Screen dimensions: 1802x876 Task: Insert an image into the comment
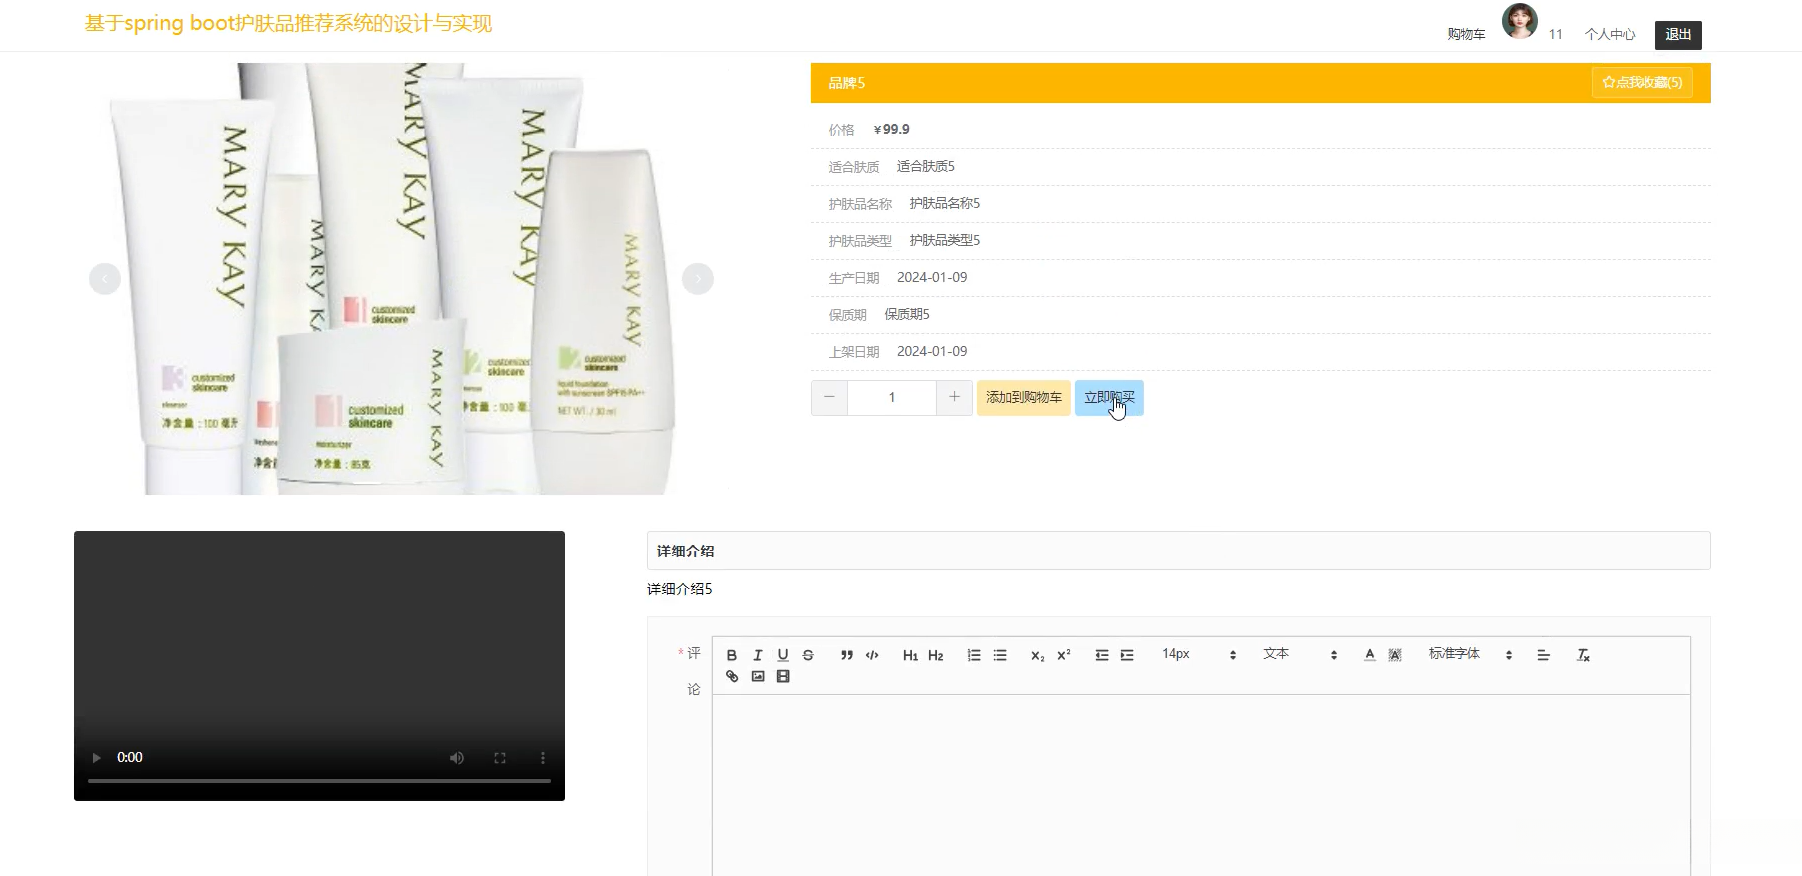pyautogui.click(x=758, y=677)
